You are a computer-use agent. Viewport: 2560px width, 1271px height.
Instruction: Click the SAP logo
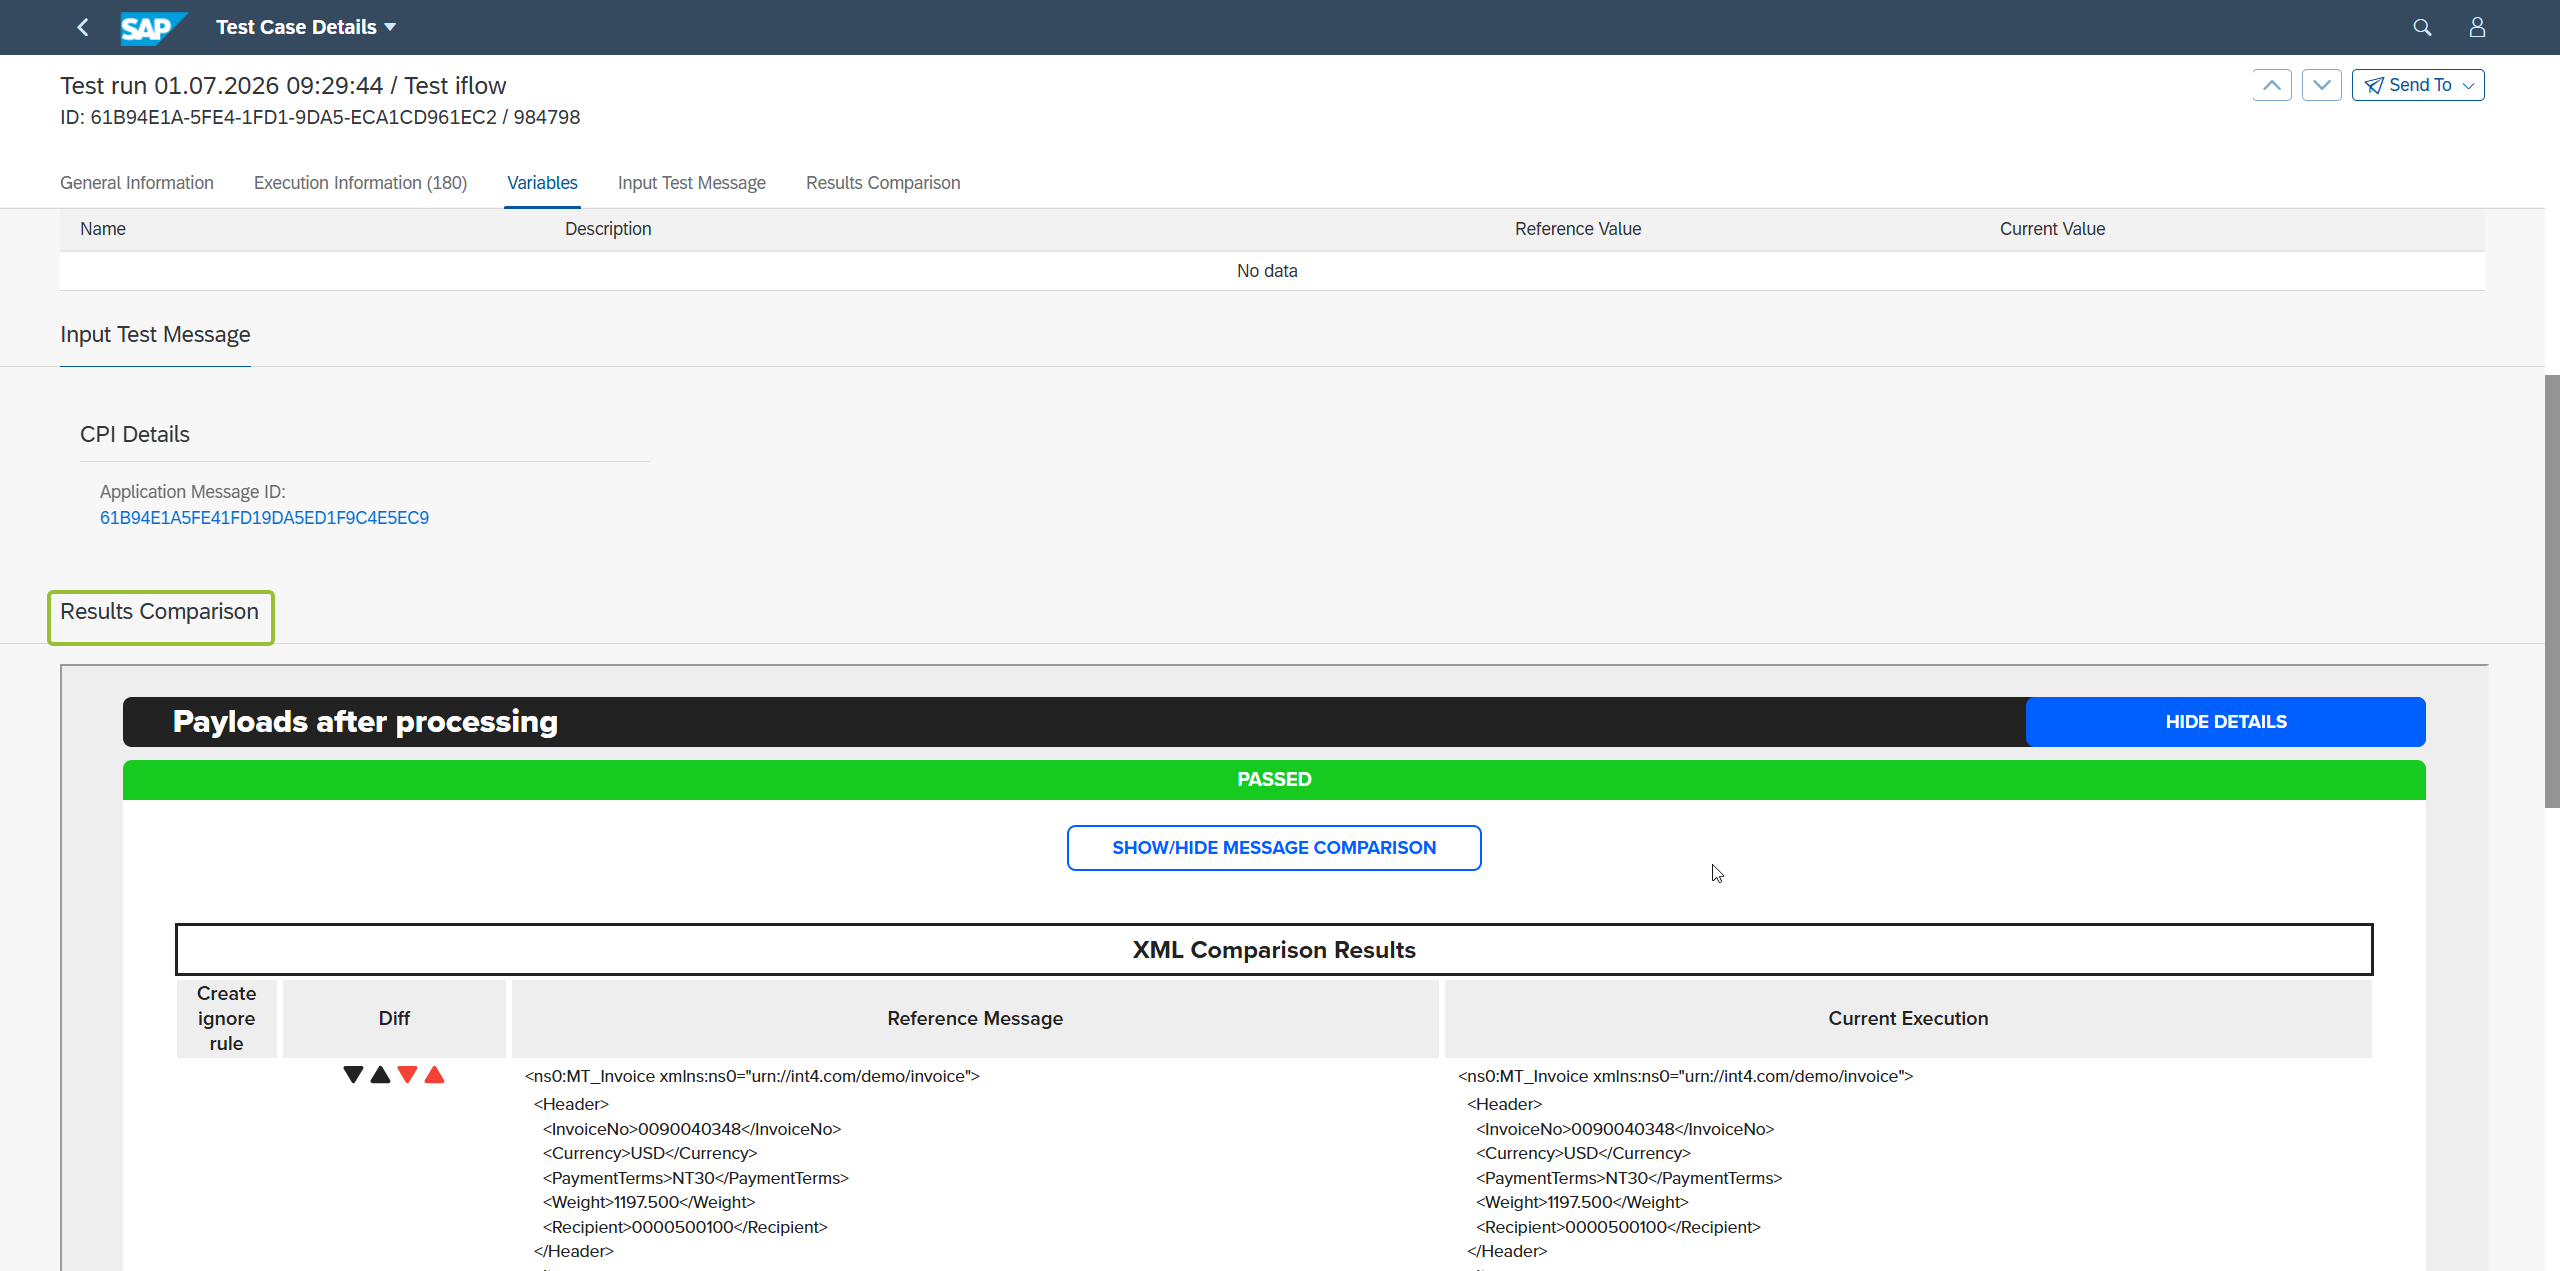click(153, 28)
